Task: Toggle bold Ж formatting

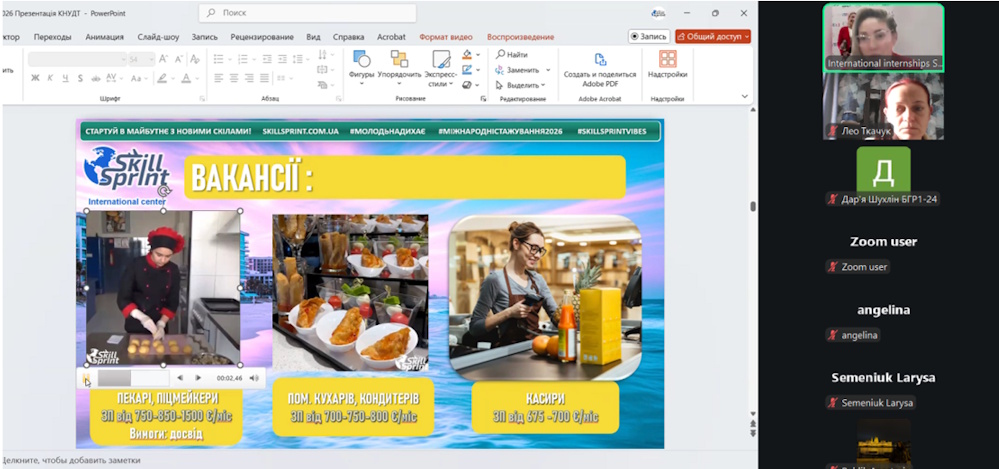Action: tap(35, 78)
